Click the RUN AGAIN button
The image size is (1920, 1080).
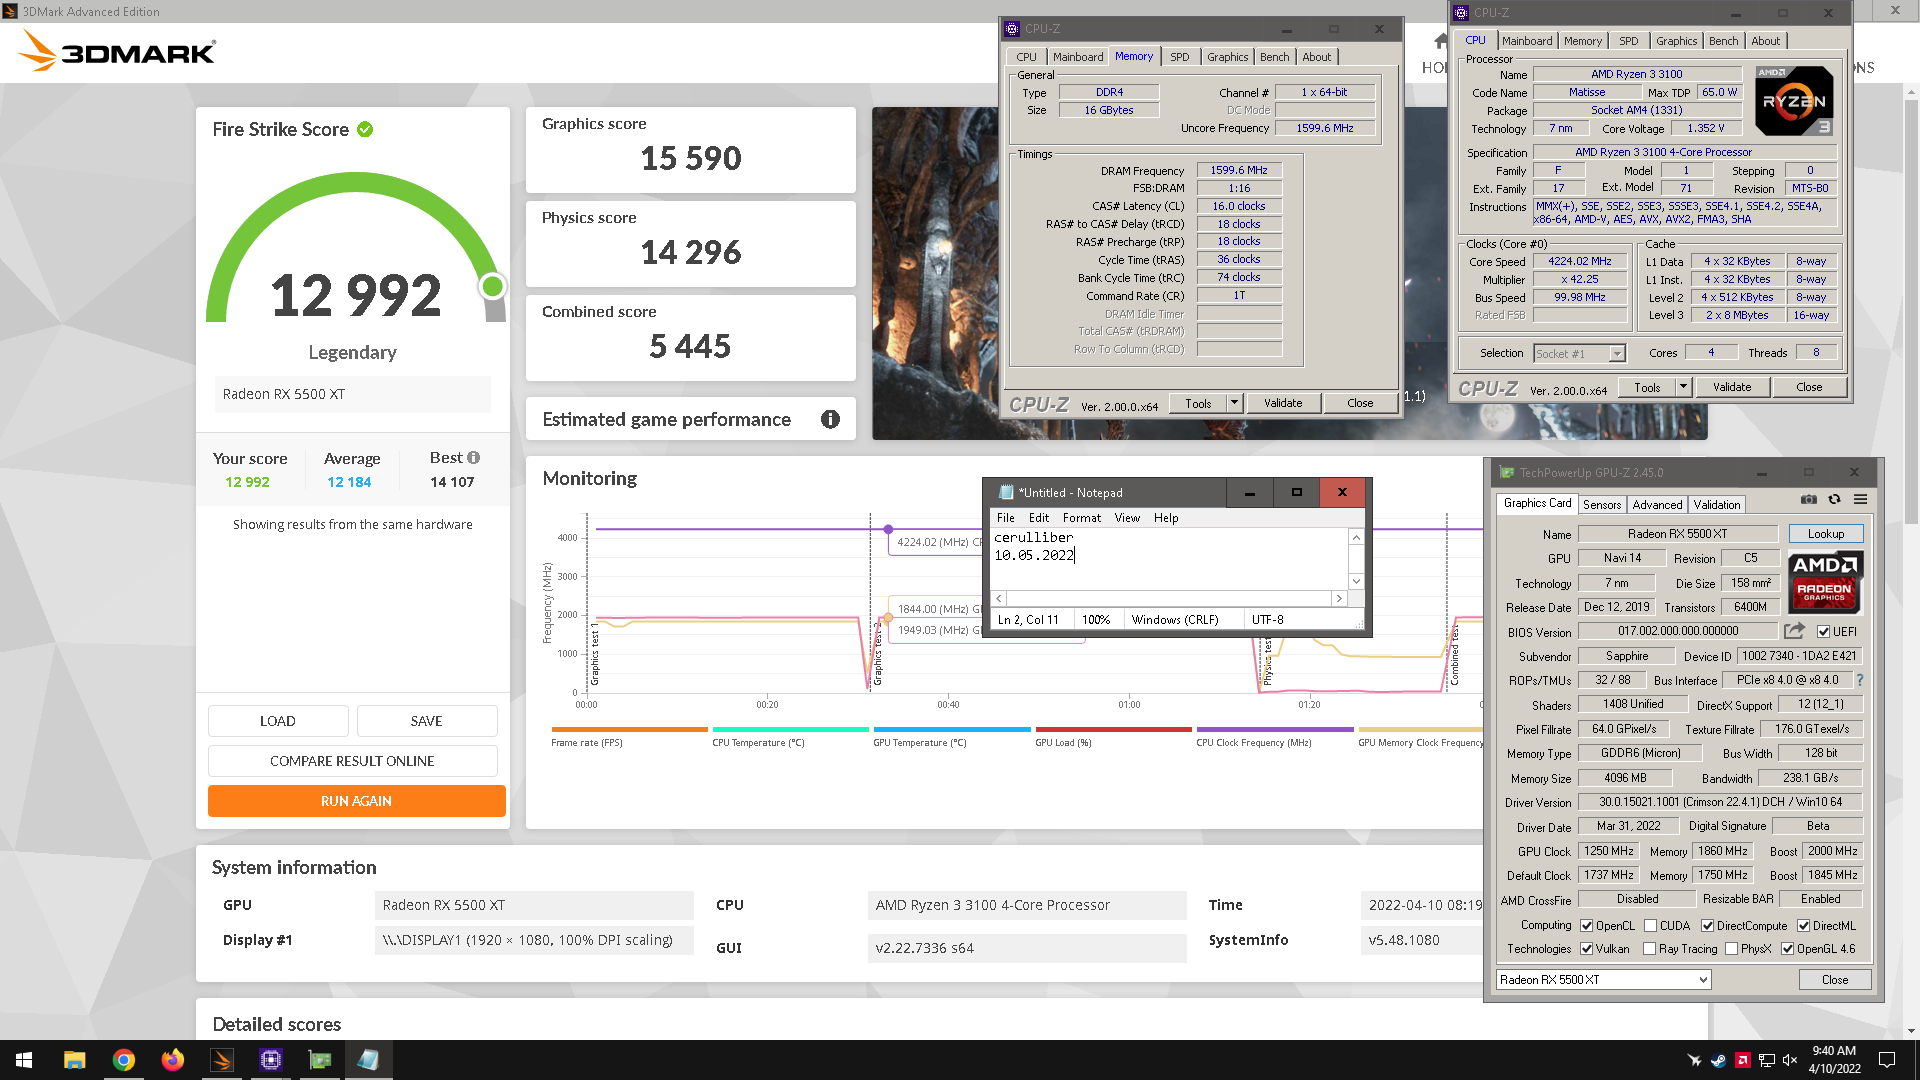(x=357, y=801)
